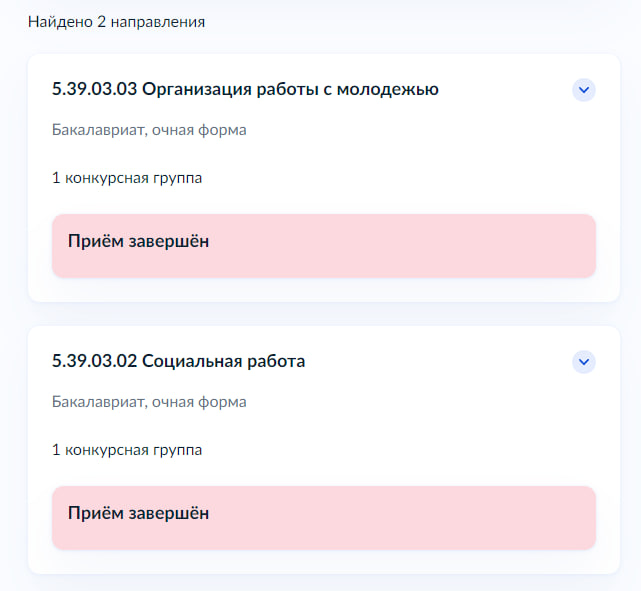Click the Приём завершён banner for 5.39.03.03
Image resolution: width=641 pixels, height=591 pixels.
(324, 246)
